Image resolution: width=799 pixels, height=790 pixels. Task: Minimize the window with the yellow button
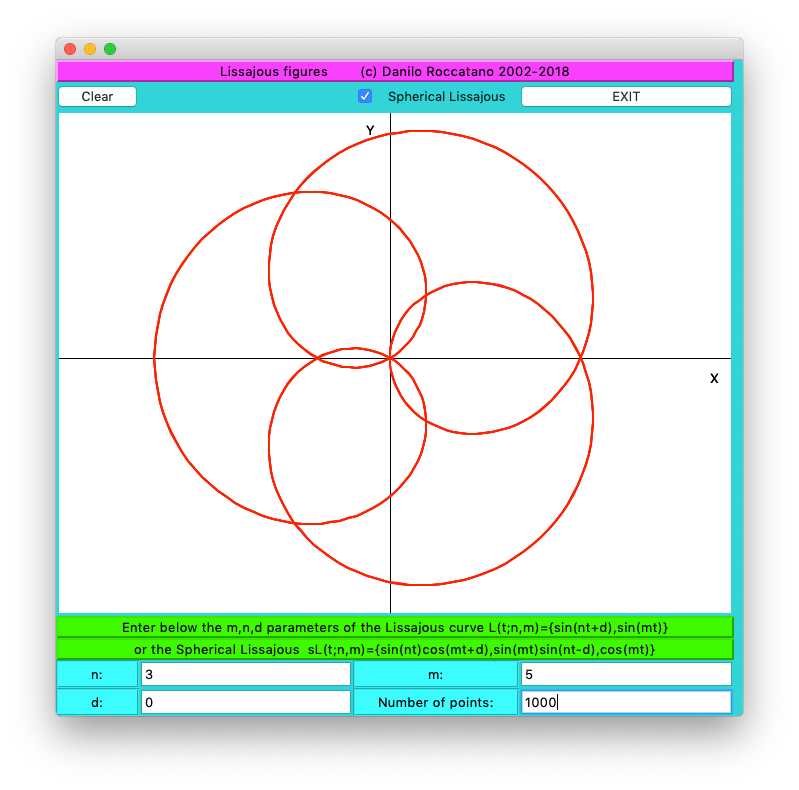90,49
